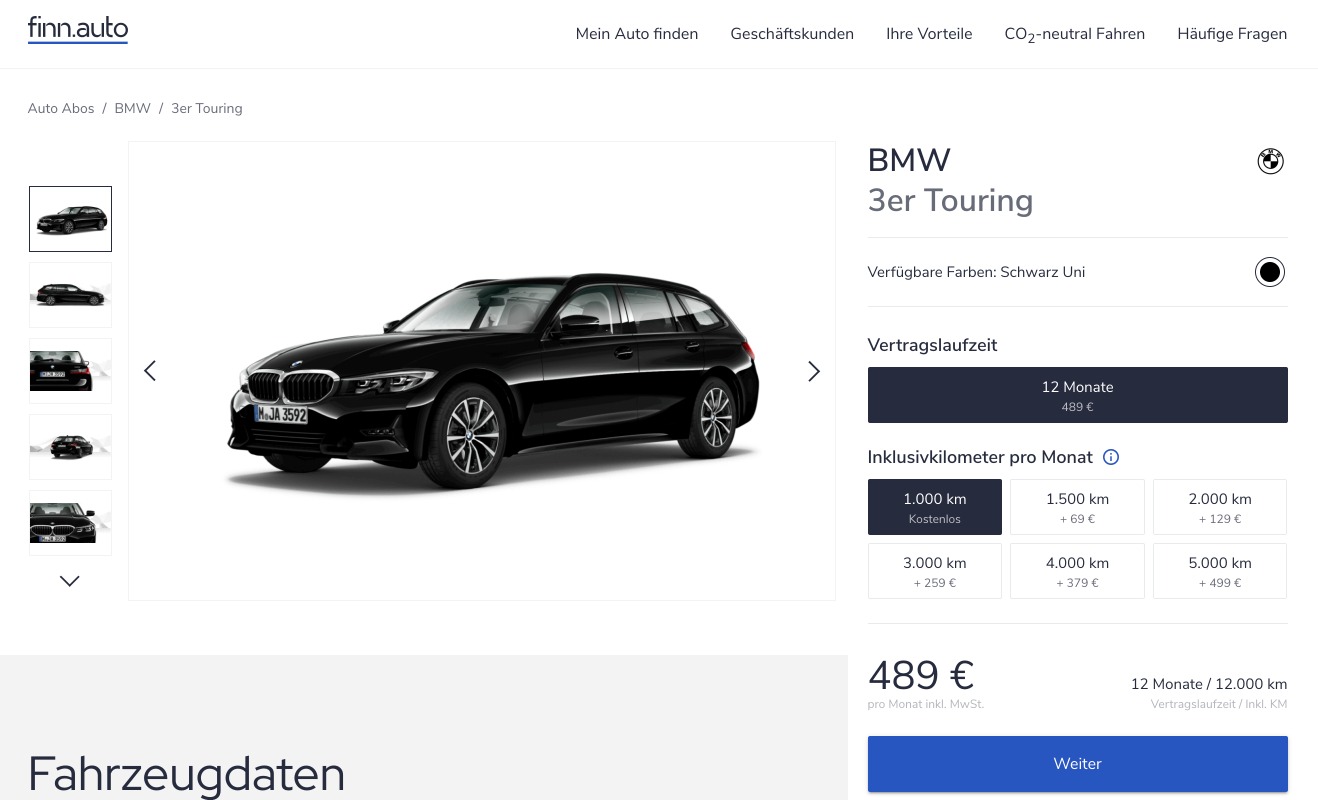Image resolution: width=1318 pixels, height=800 pixels.
Task: Click the finn.auto logo
Action: (x=78, y=30)
